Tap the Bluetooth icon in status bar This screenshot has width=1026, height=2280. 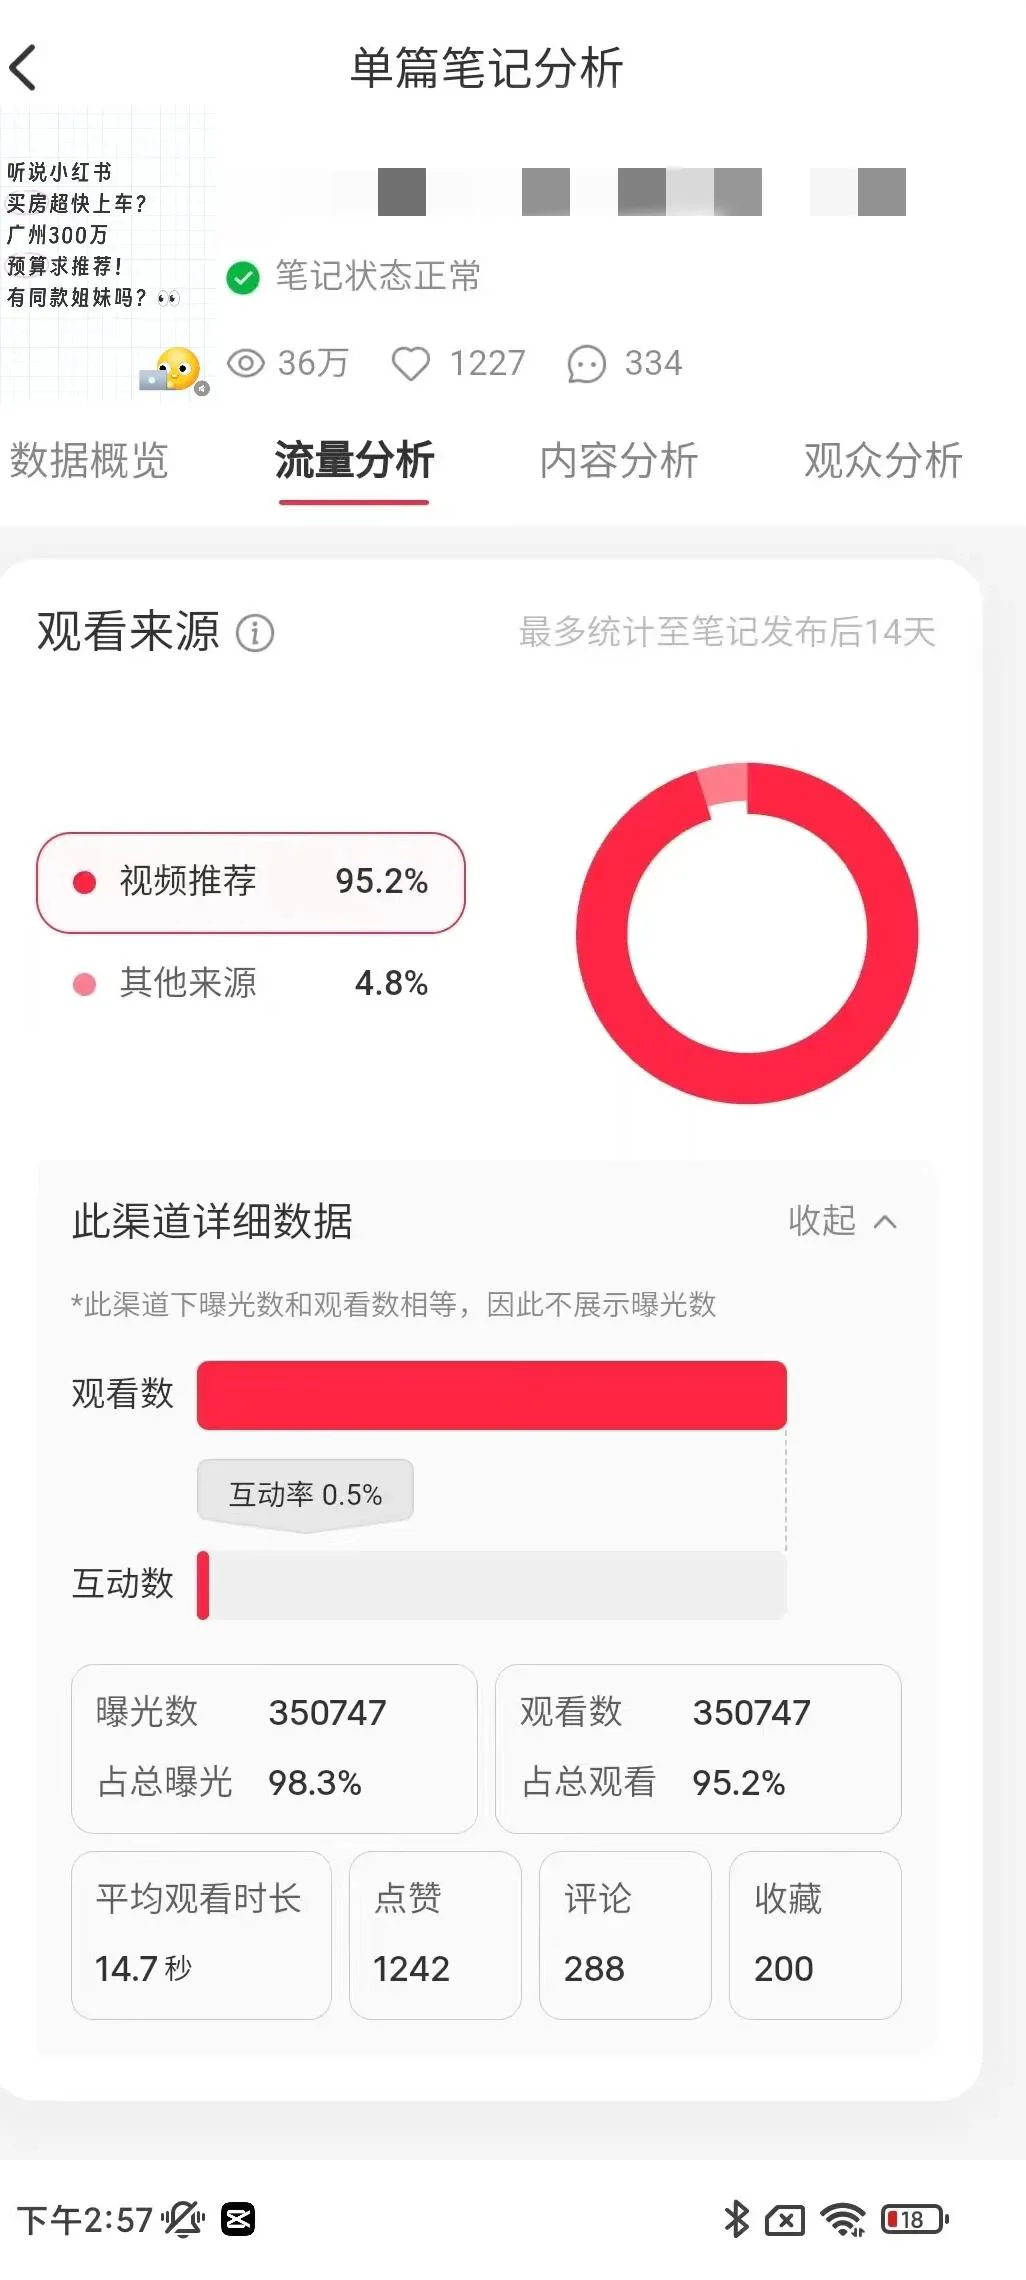(x=736, y=2219)
